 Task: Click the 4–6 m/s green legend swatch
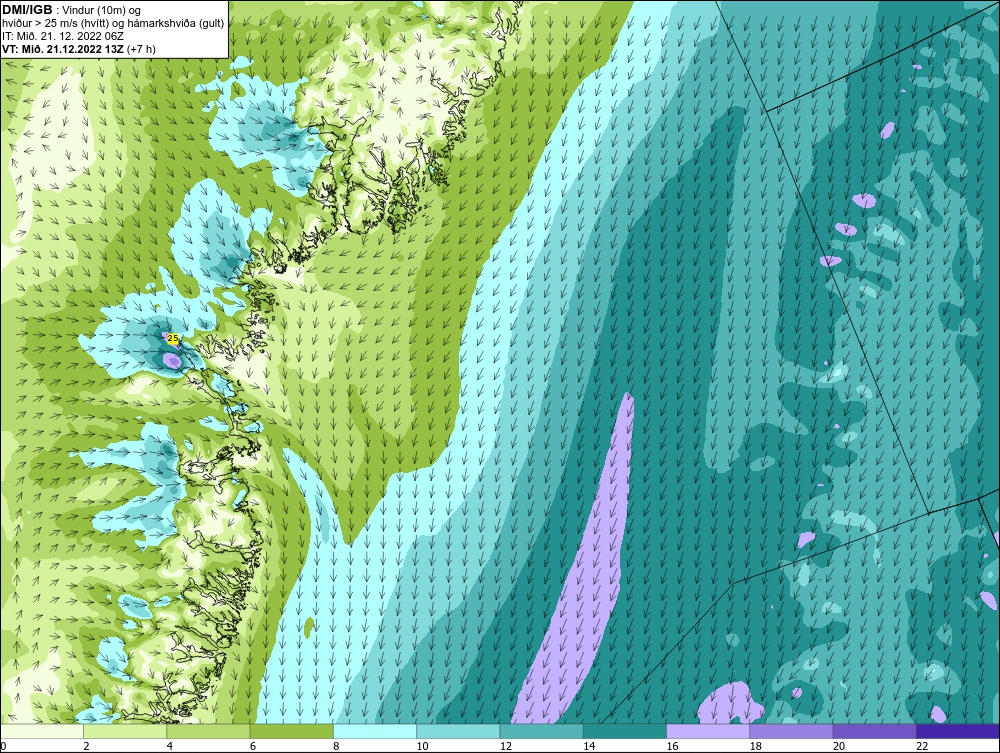click(209, 731)
